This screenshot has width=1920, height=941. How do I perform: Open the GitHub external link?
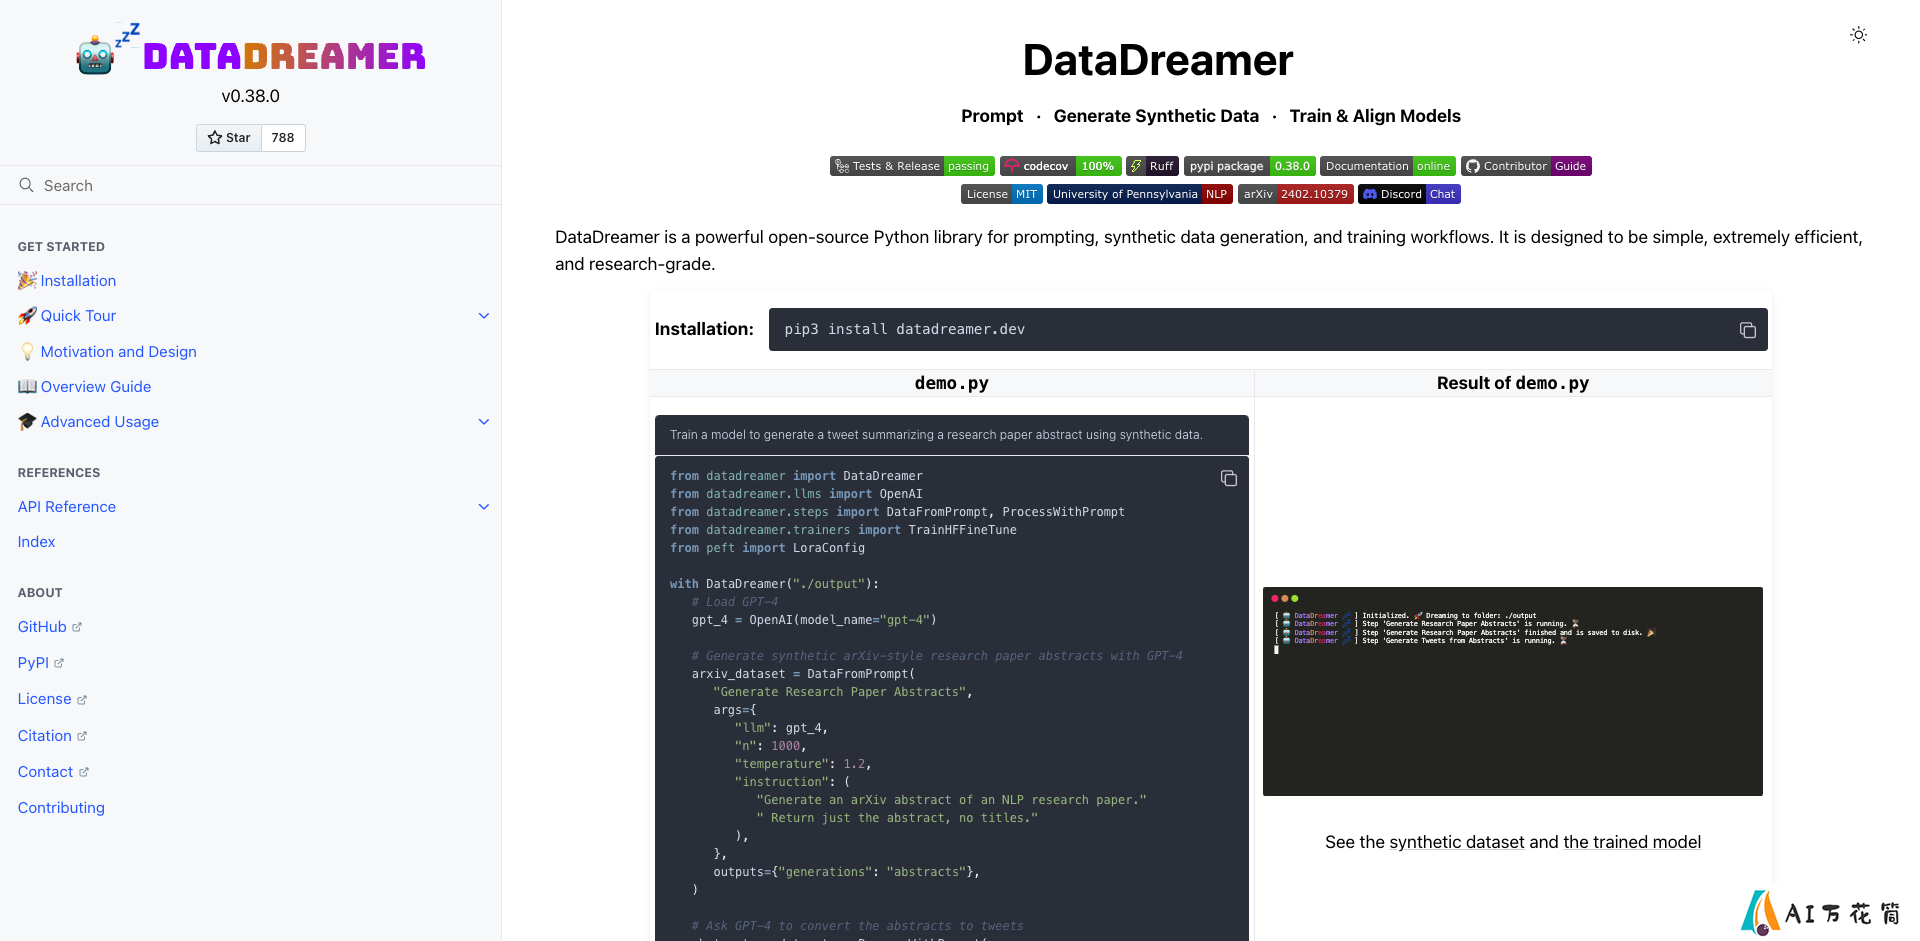50,627
